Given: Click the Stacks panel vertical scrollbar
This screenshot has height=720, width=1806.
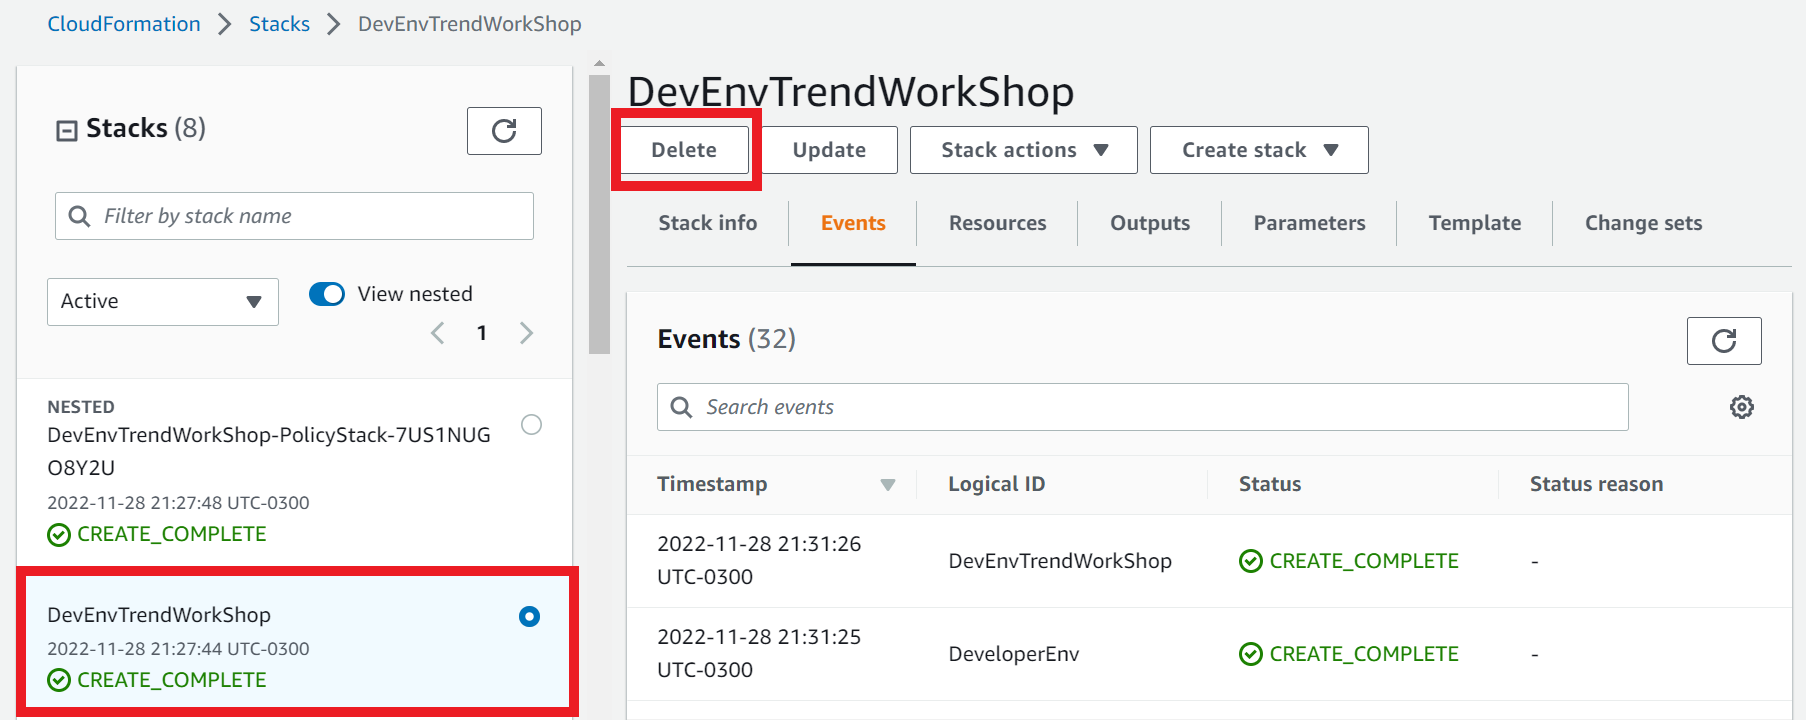Looking at the screenshot, I should pyautogui.click(x=599, y=214).
